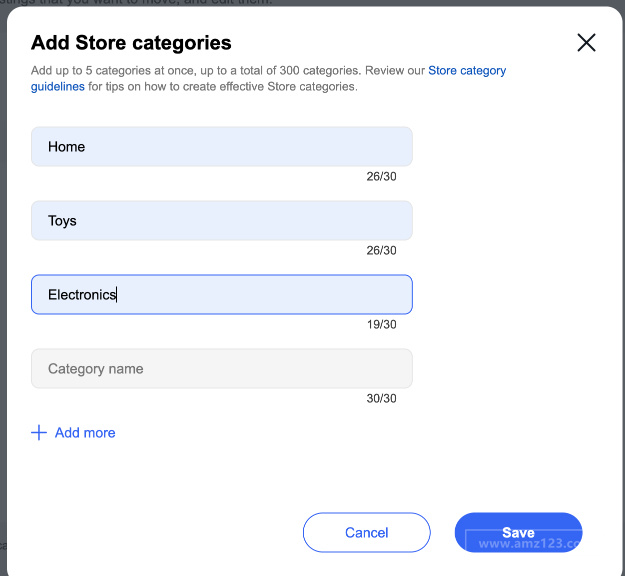This screenshot has width=625, height=576.
Task: Select the empty Category name field
Action: [x=222, y=368]
